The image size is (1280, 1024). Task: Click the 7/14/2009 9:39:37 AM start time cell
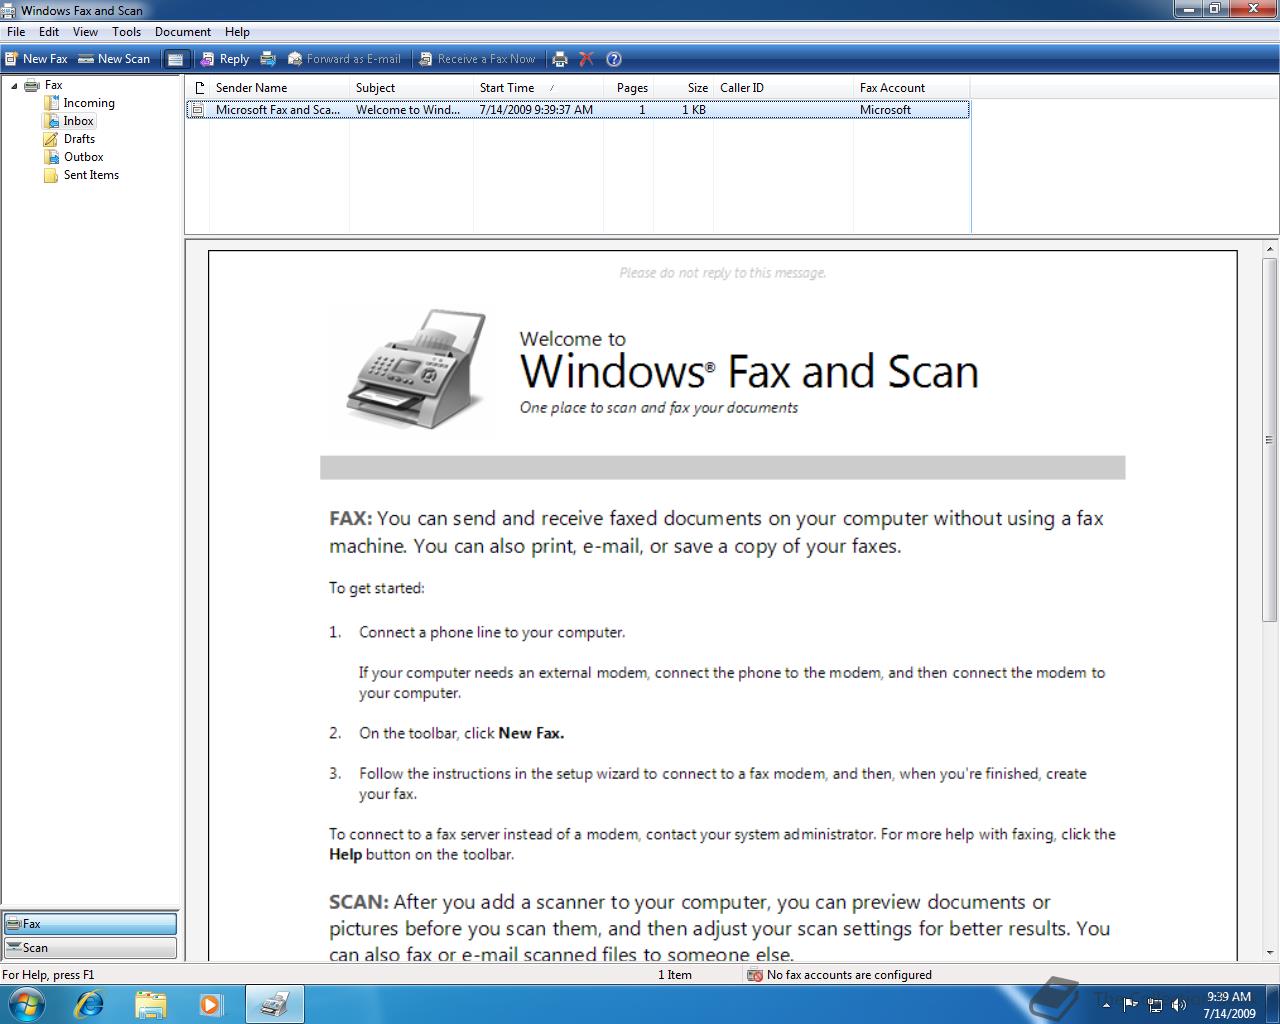pyautogui.click(x=536, y=110)
